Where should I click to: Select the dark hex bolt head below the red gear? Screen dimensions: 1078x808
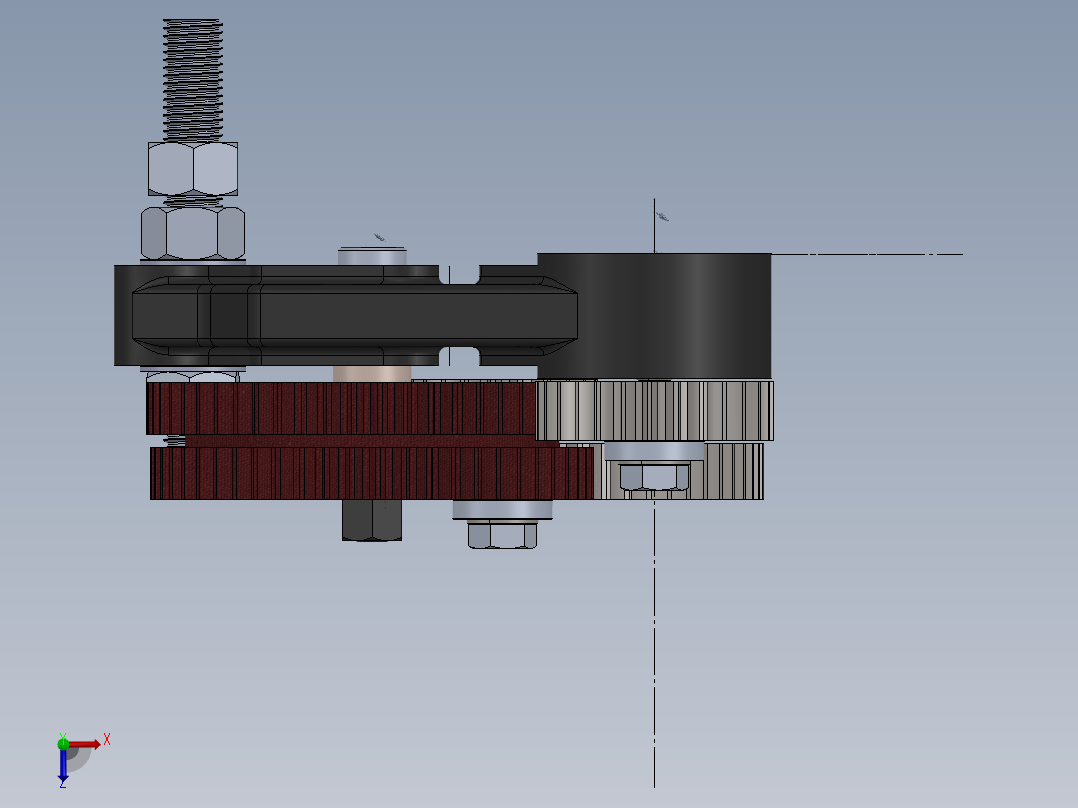pos(372,520)
